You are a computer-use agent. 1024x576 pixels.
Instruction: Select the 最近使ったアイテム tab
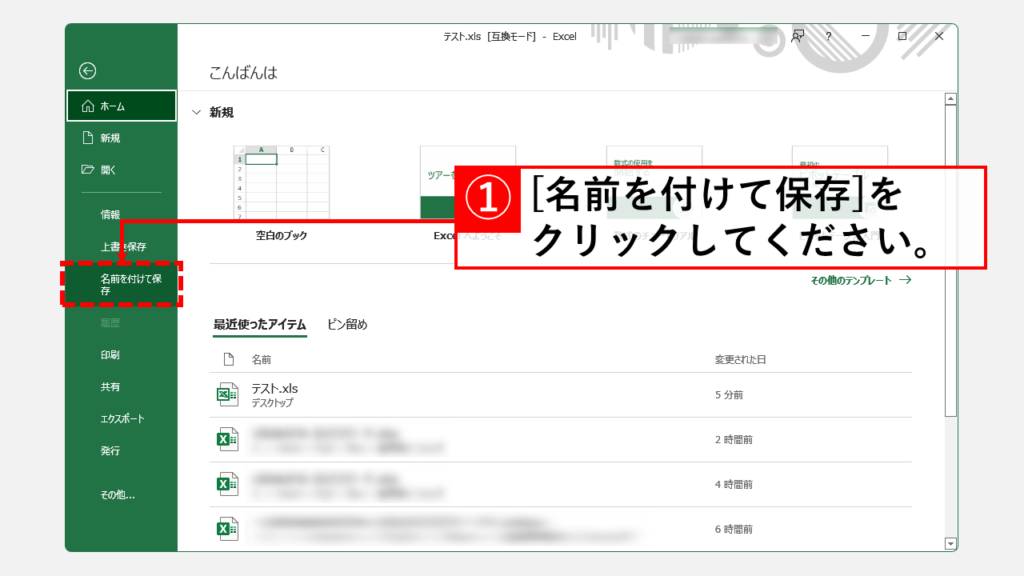(259, 324)
